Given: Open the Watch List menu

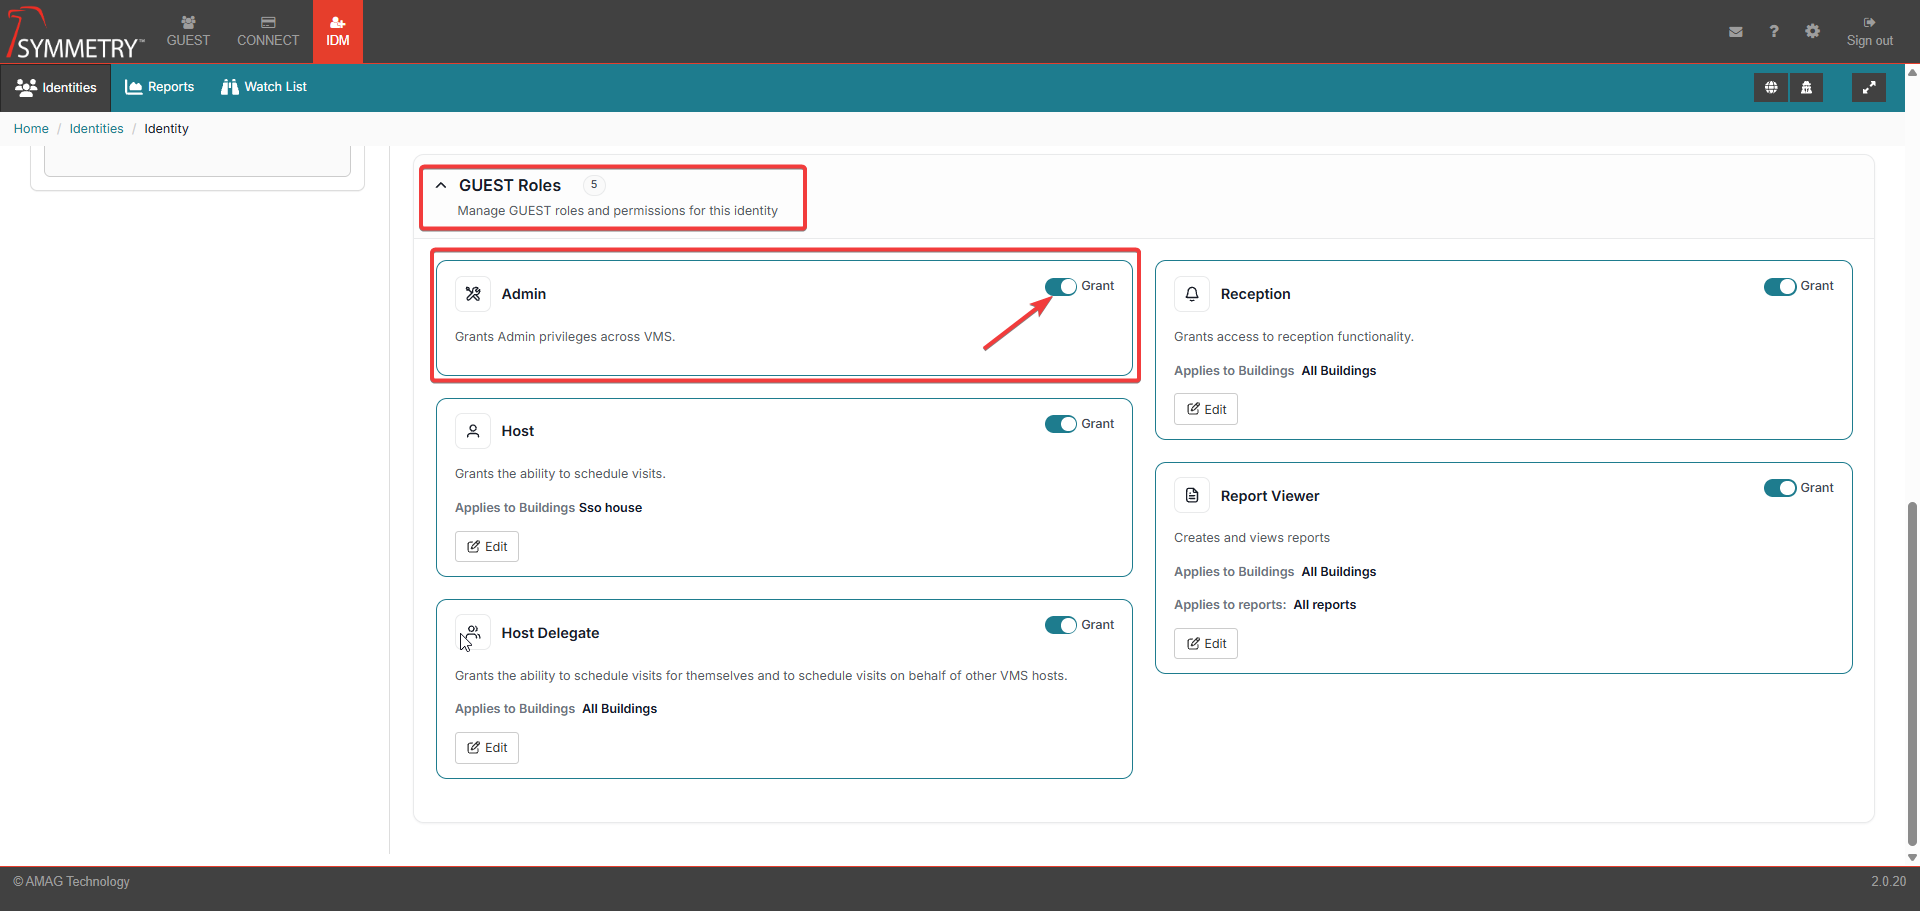Looking at the screenshot, I should [x=264, y=87].
